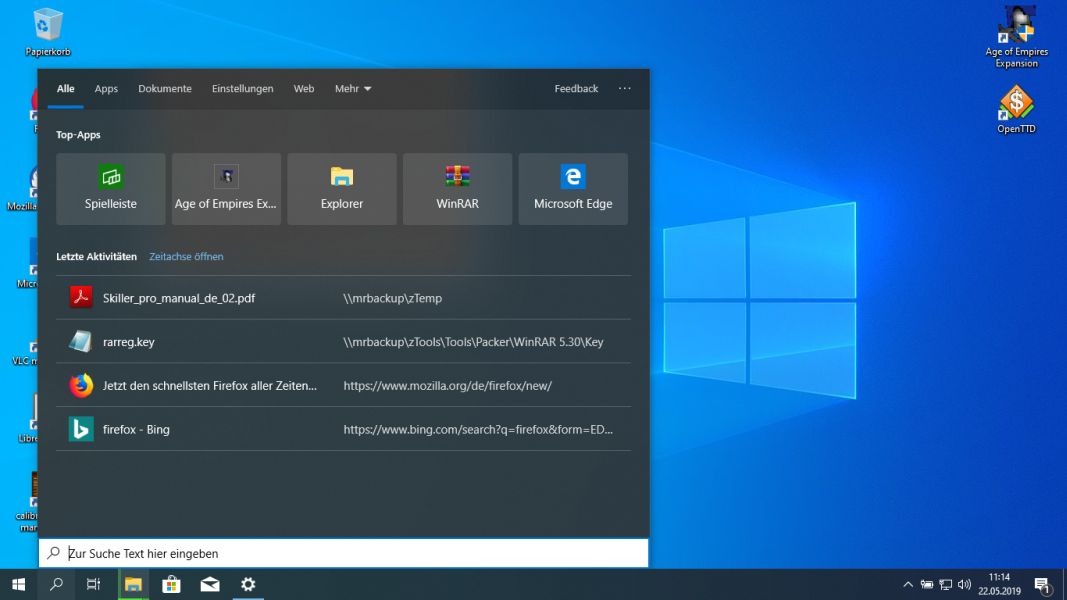Screen dimensions: 1067x600
Task: Open the rarreg.key recent entry
Action: [x=344, y=341]
